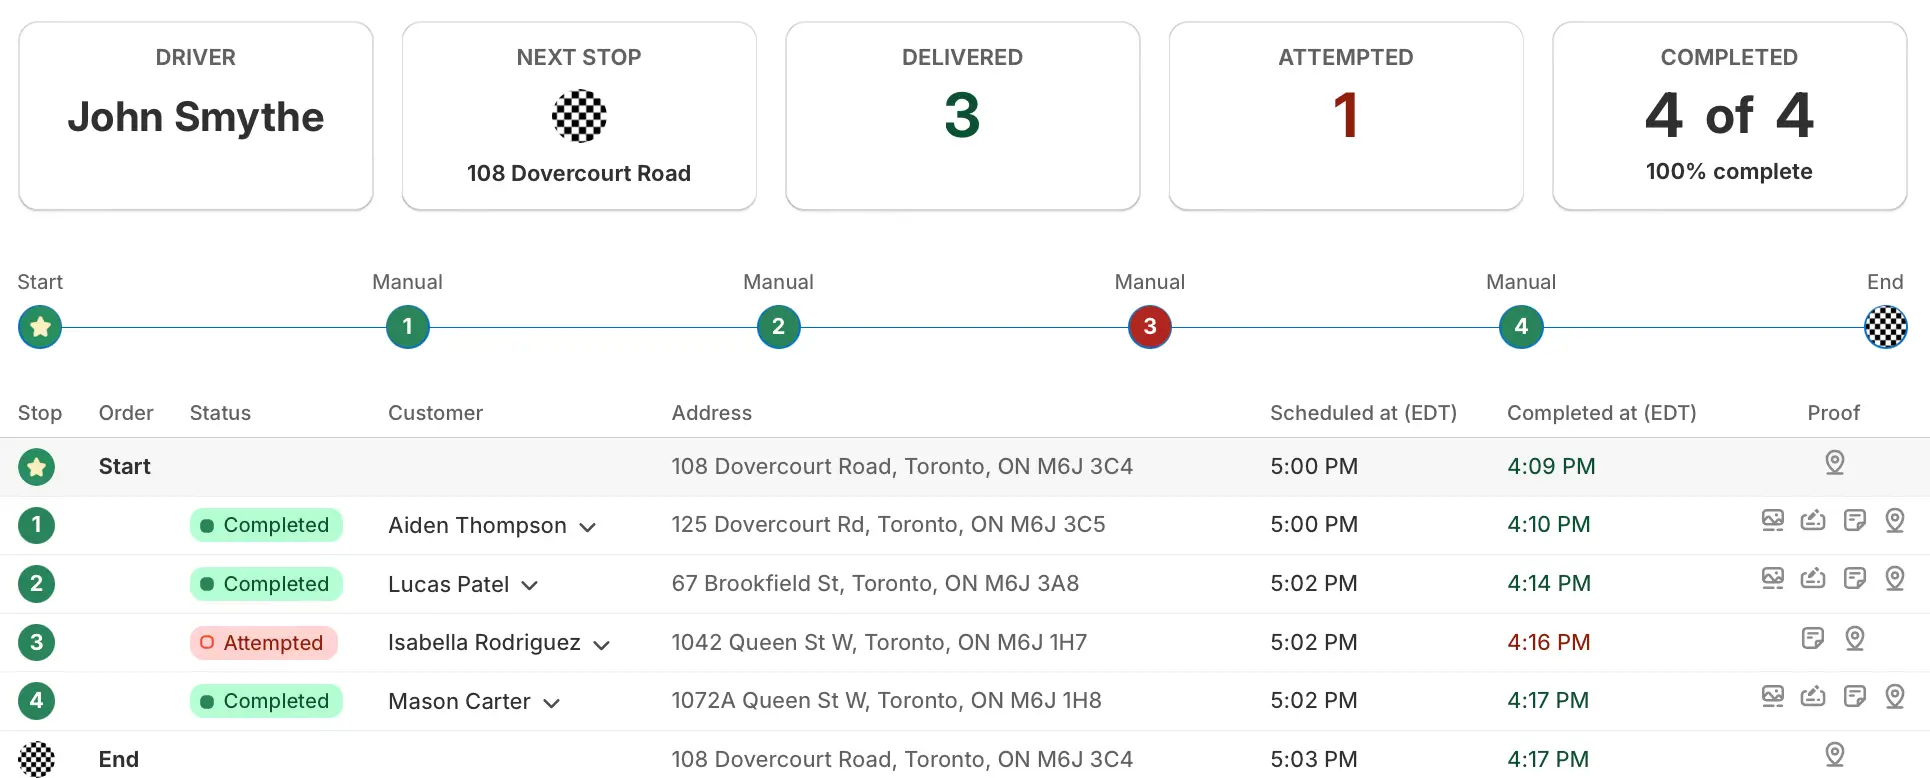View signature proof for Lucas Patel's delivery
Viewport: 1930px width, 778px height.
(x=1813, y=579)
